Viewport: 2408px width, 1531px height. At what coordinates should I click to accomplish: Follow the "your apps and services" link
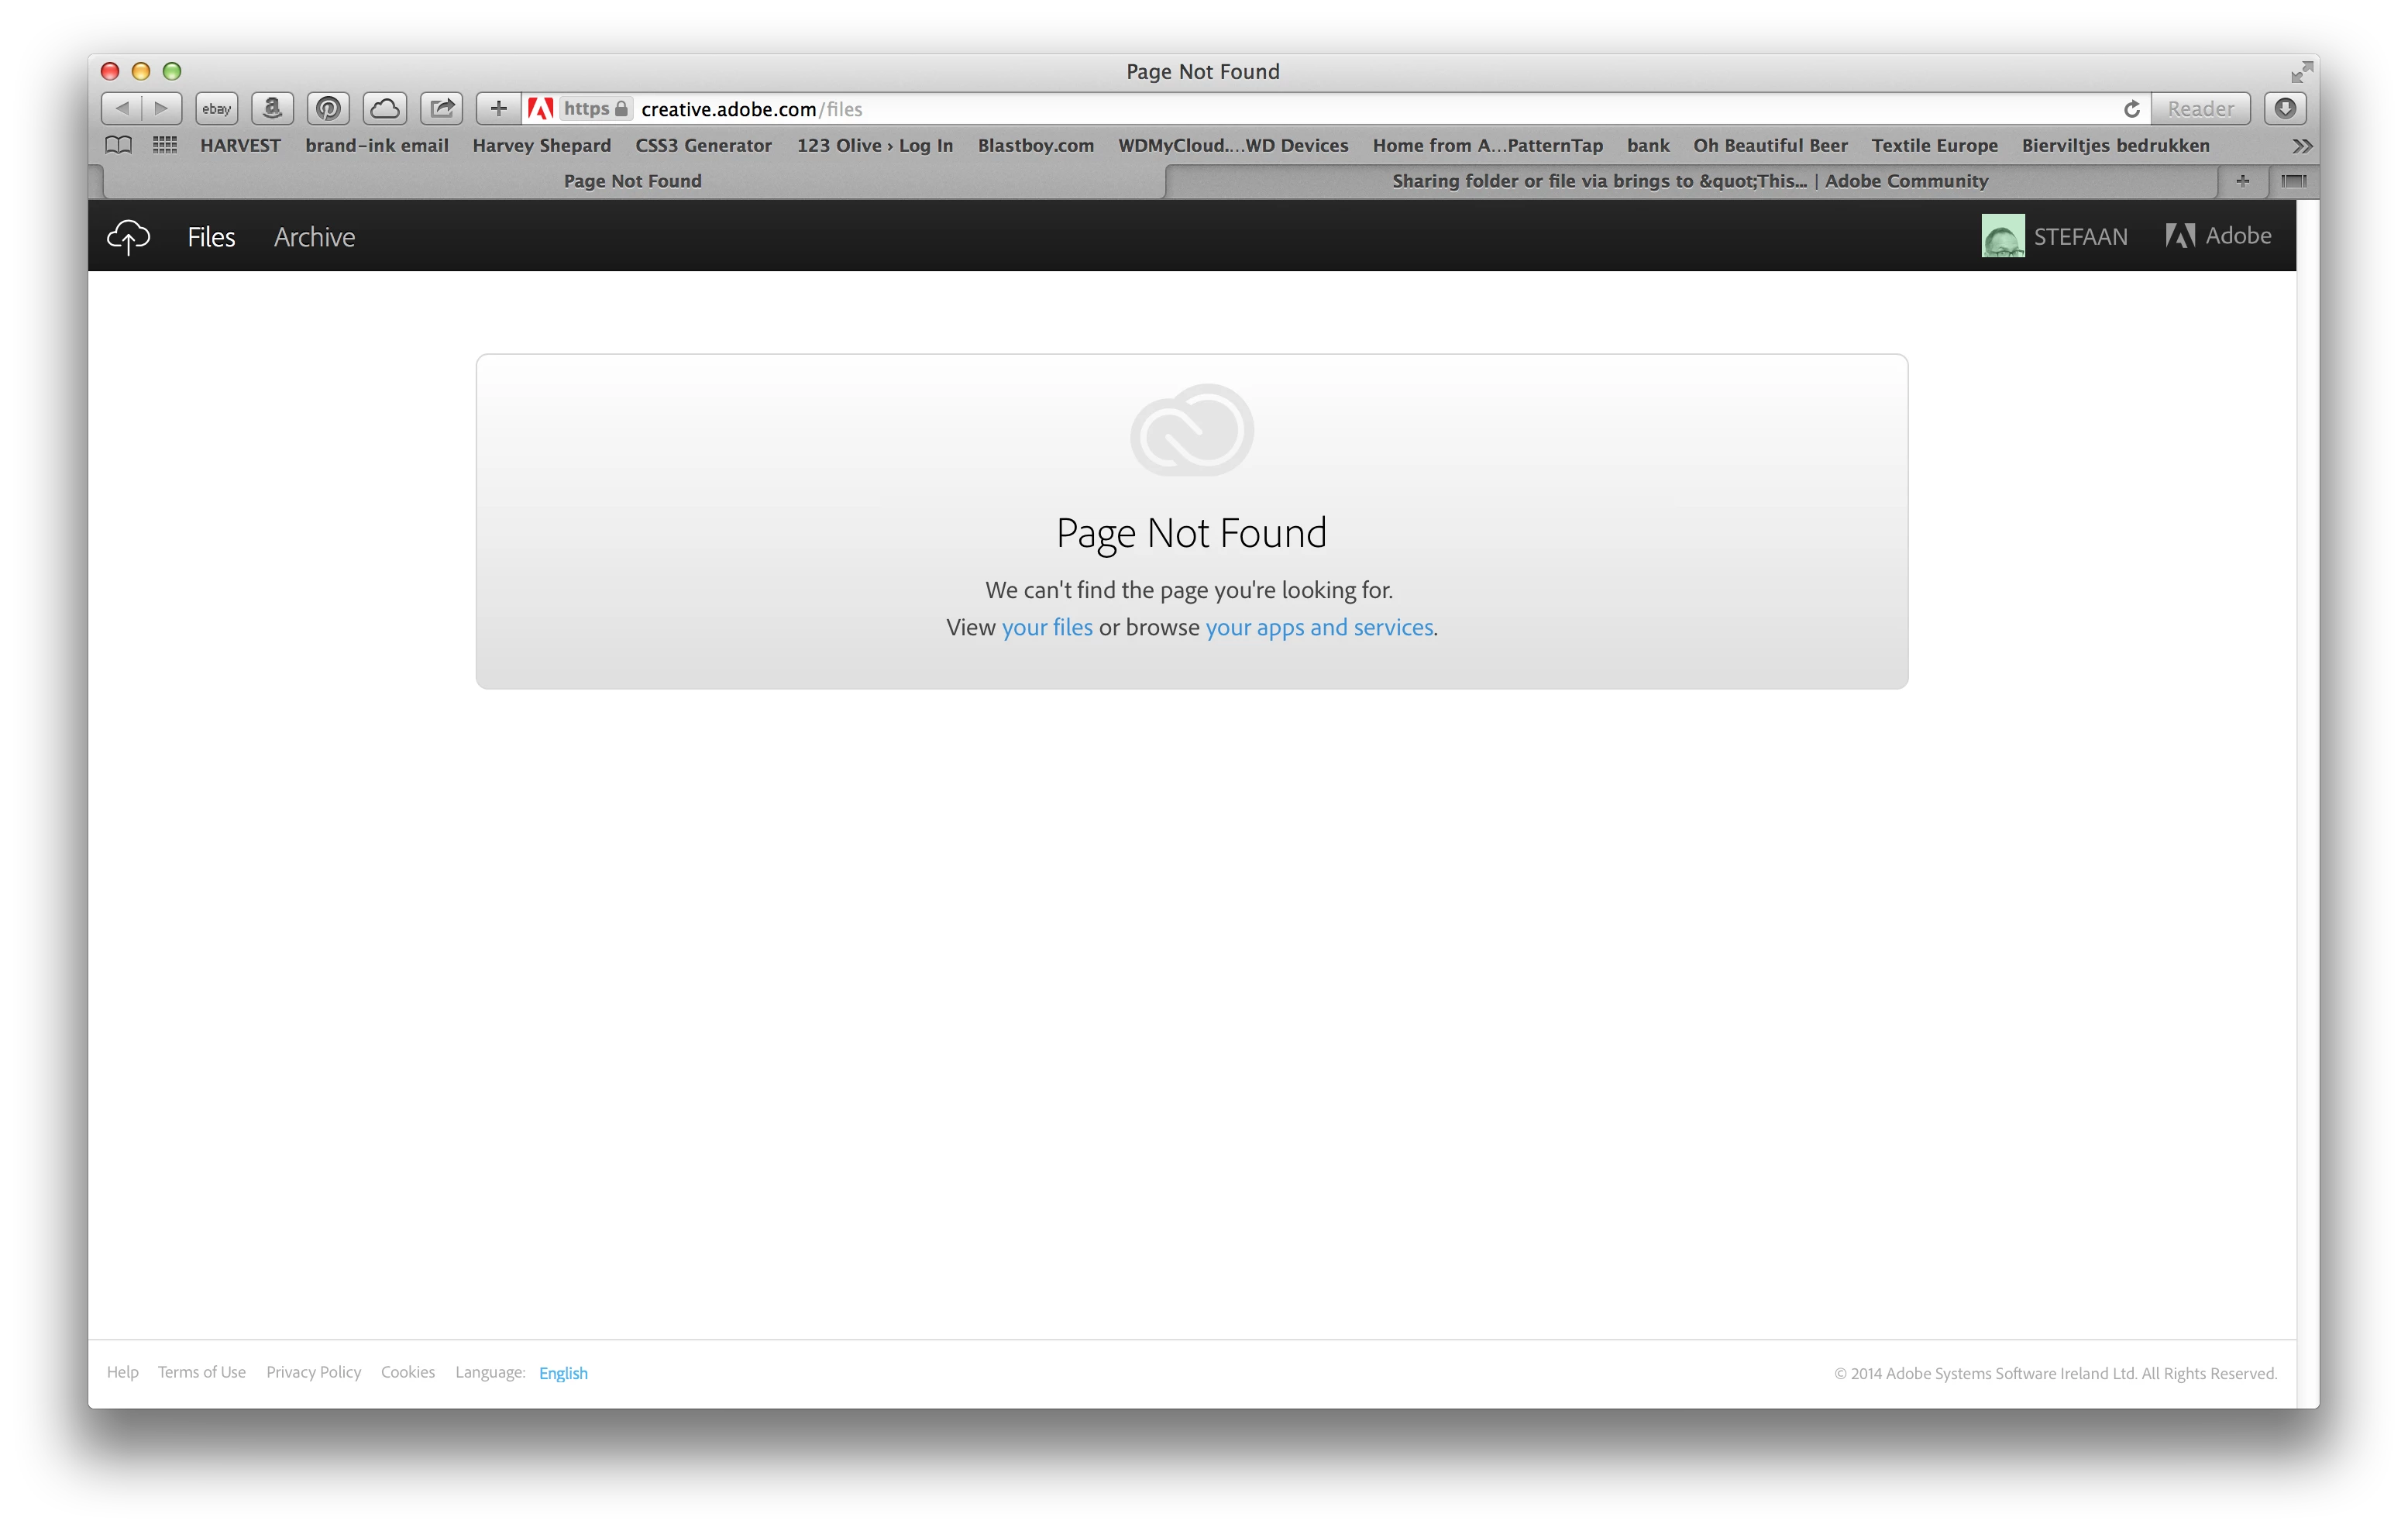tap(1318, 627)
